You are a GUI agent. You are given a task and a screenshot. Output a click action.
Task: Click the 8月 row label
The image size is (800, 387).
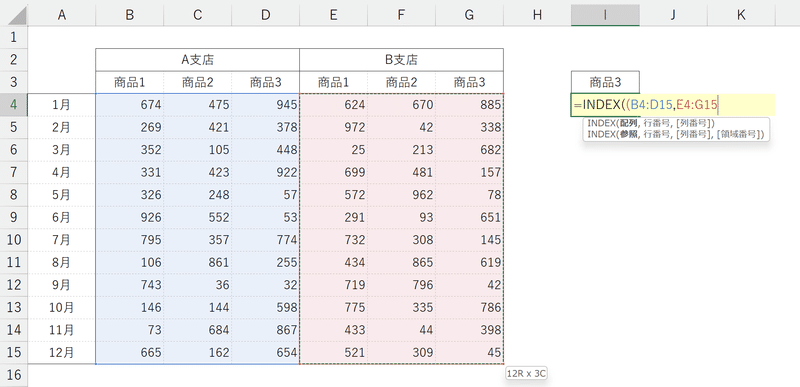coord(62,262)
